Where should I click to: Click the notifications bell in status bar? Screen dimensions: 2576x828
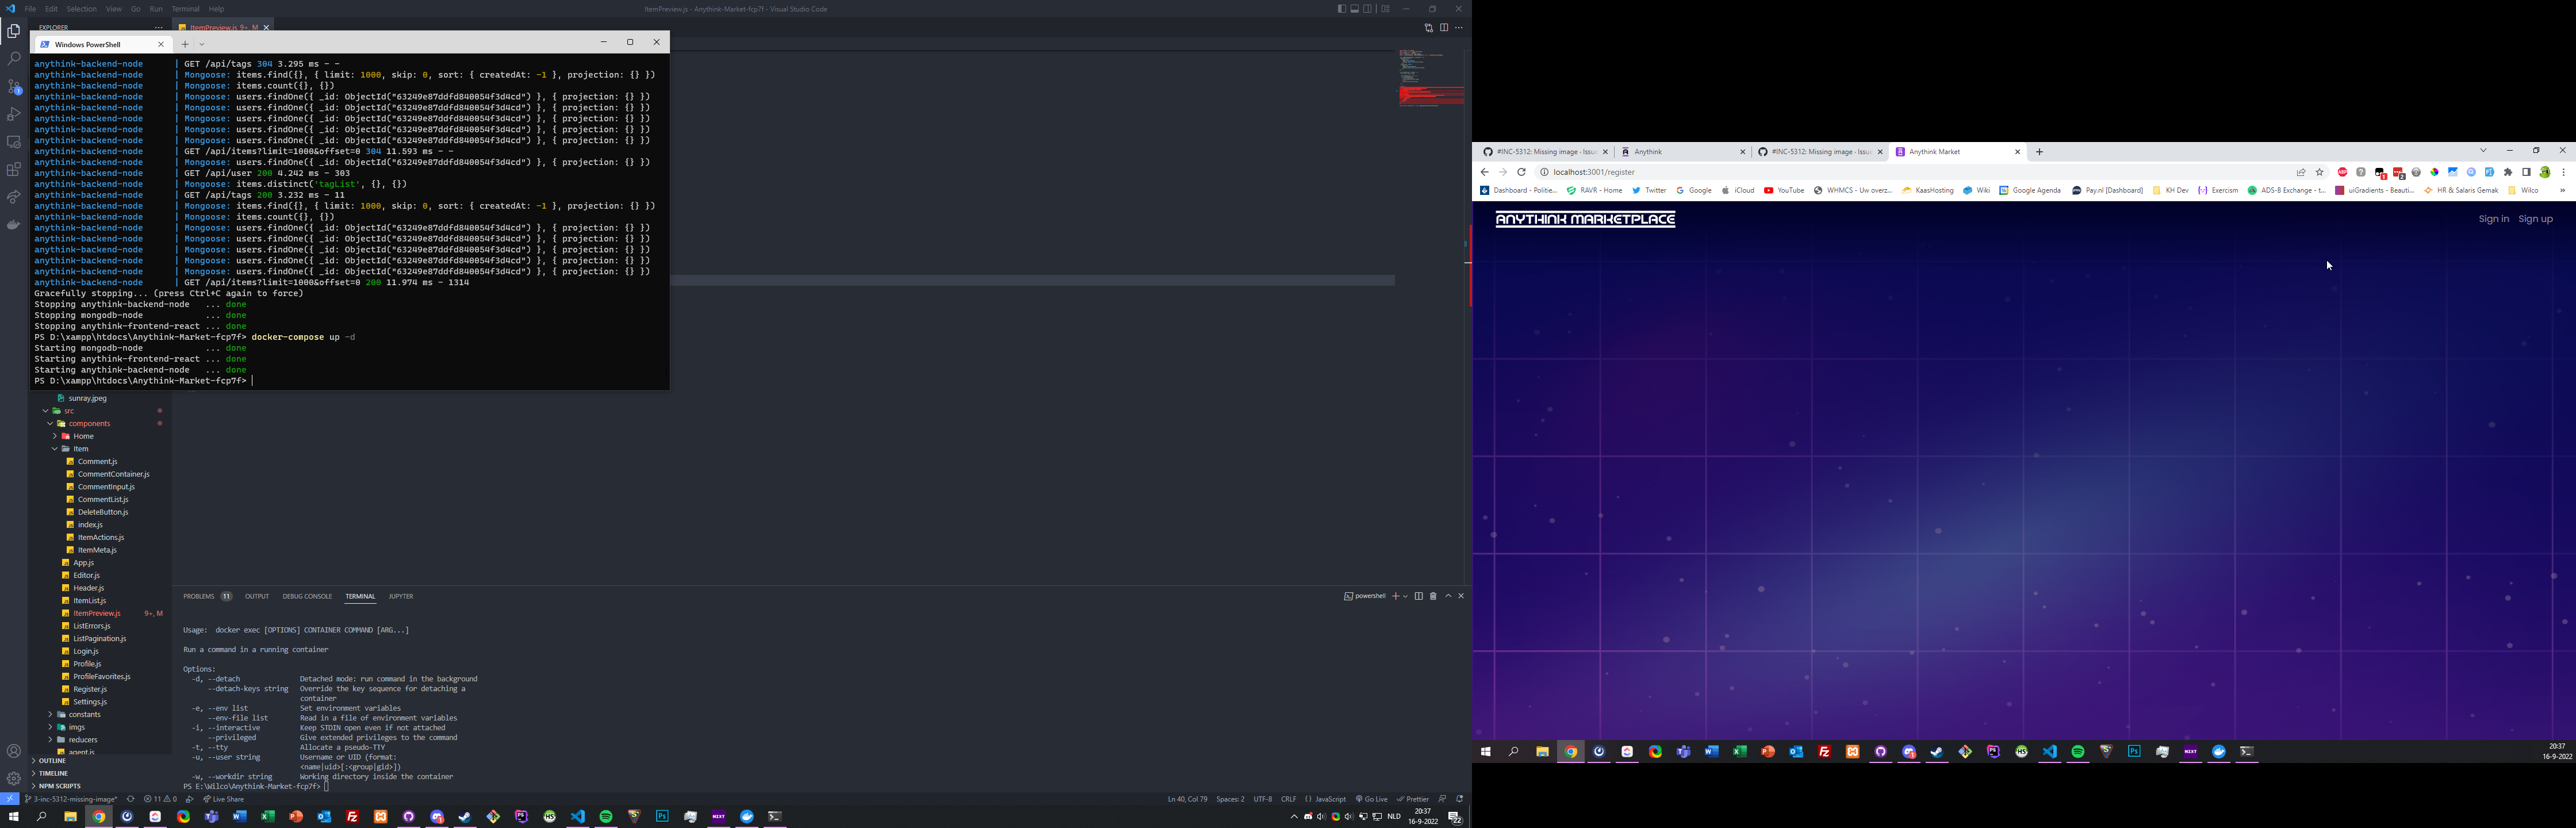click(1460, 799)
